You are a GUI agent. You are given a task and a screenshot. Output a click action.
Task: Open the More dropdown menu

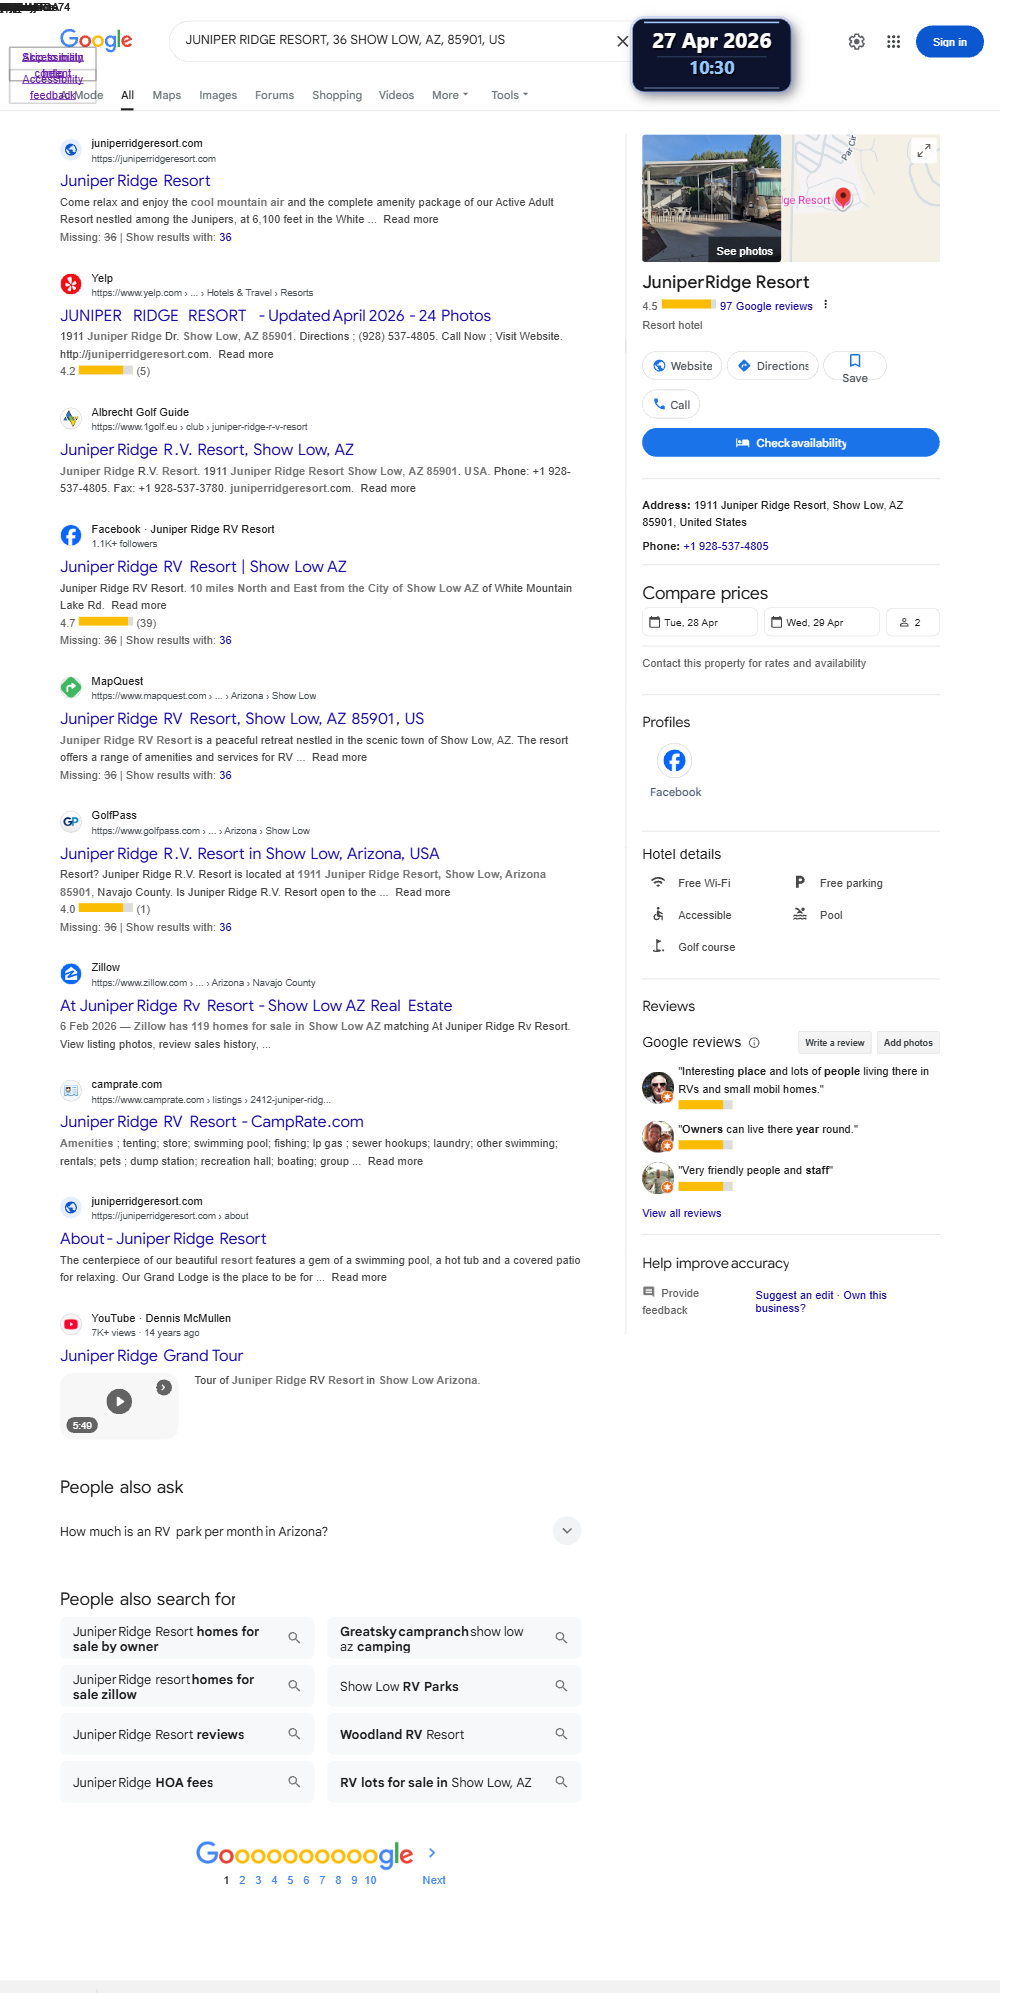pyautogui.click(x=450, y=95)
